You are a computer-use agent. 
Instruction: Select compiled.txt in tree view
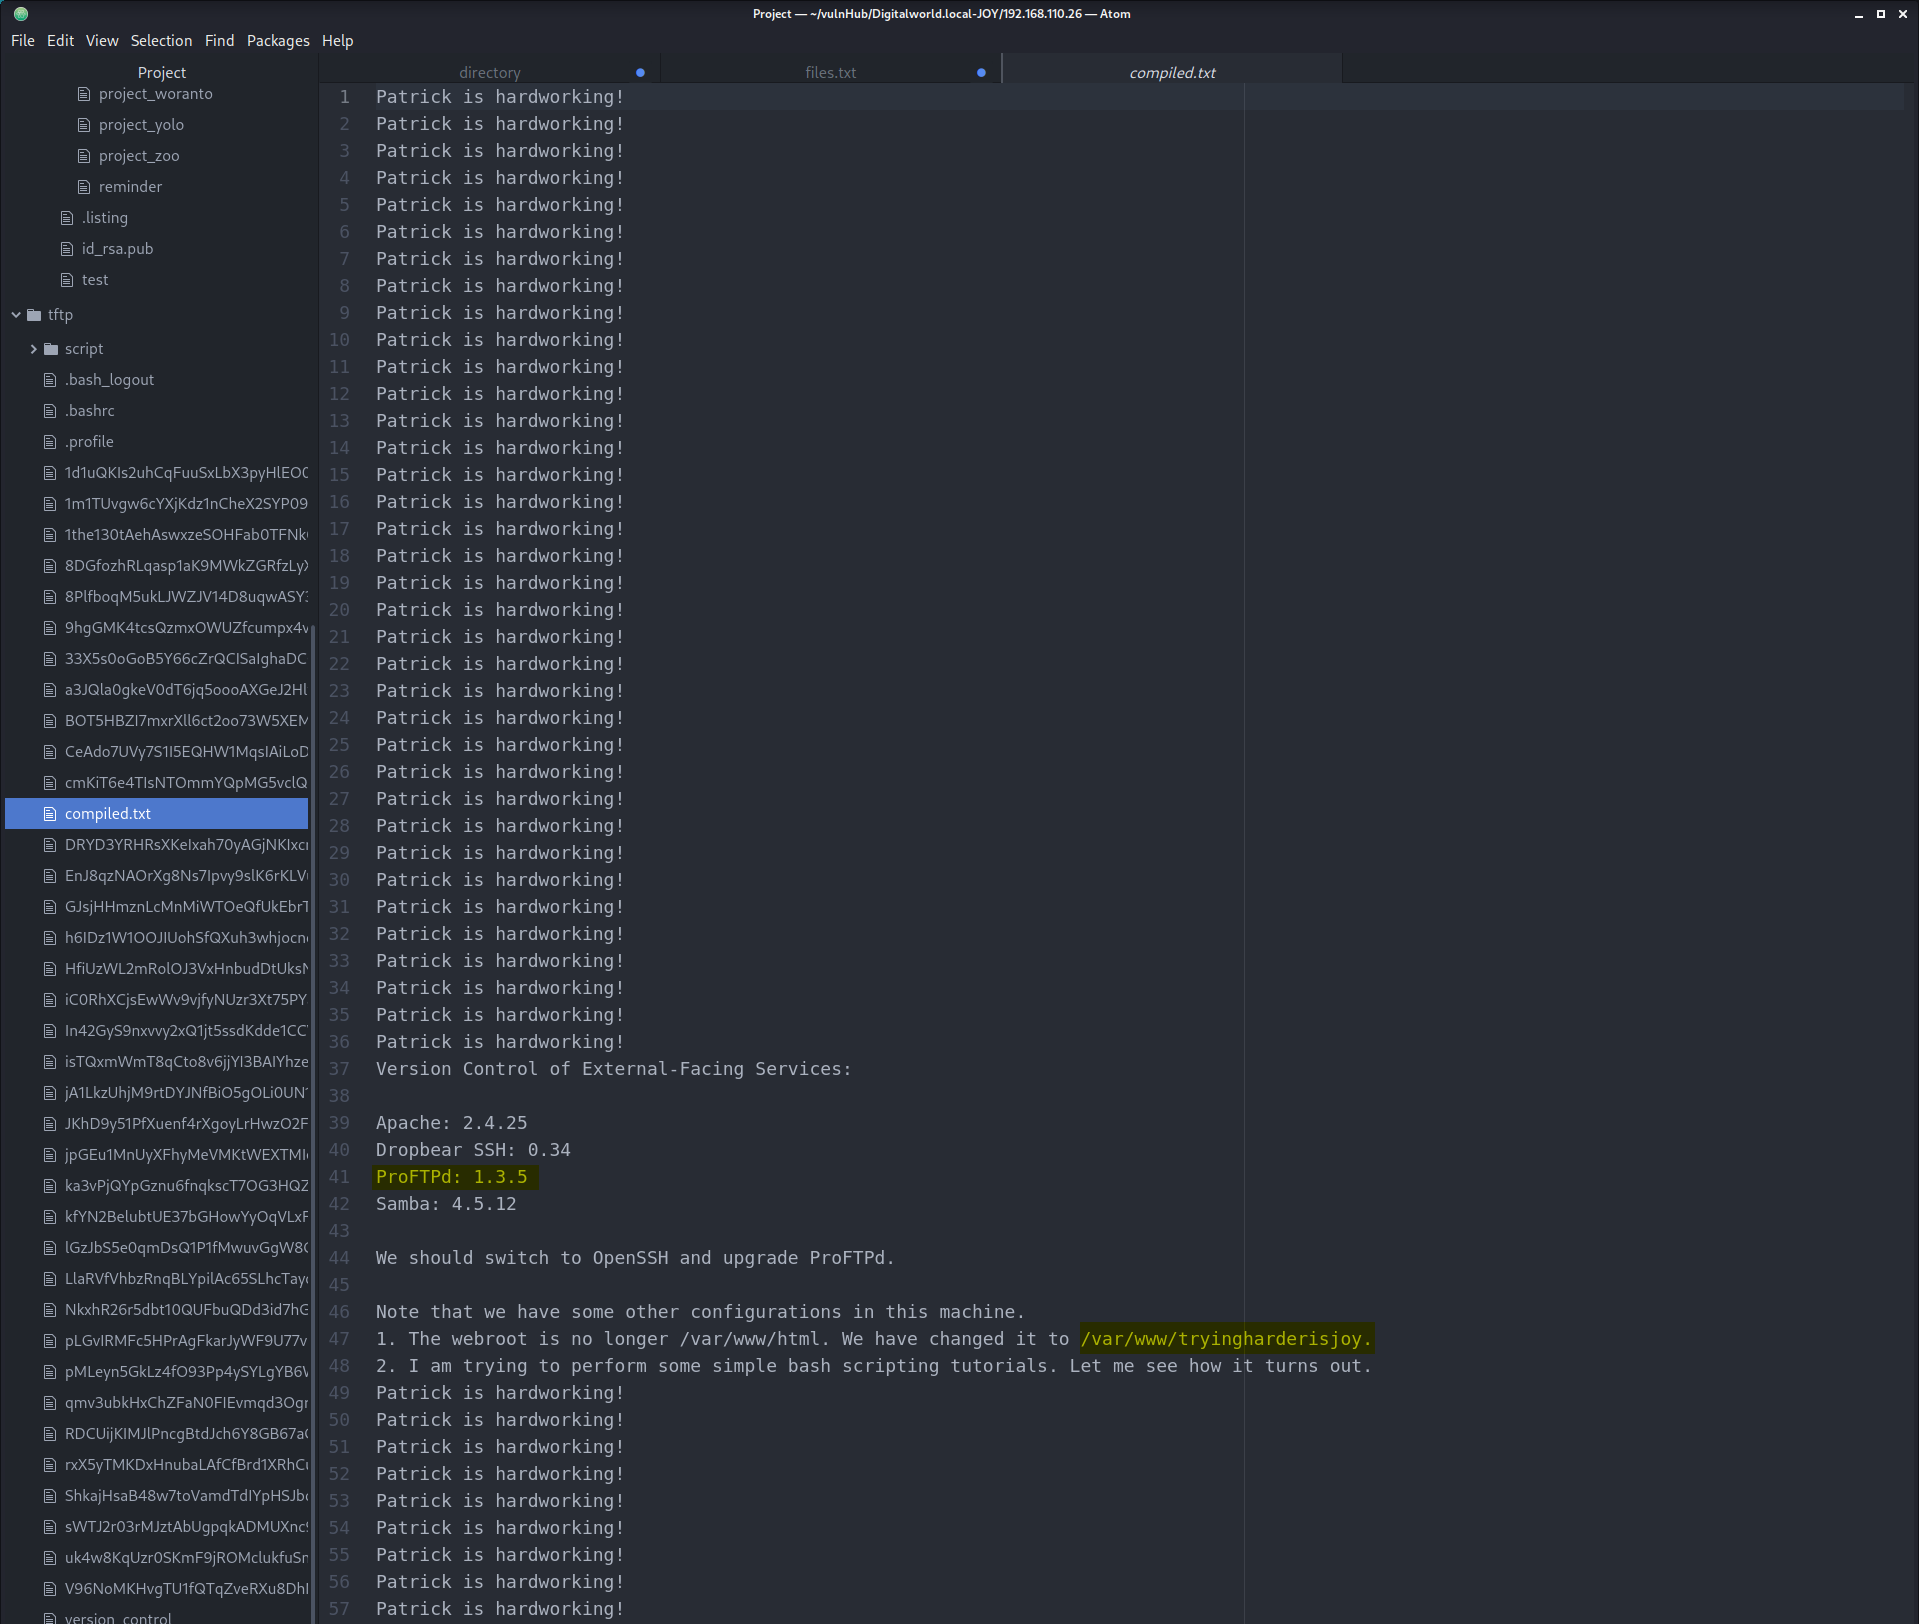157,814
